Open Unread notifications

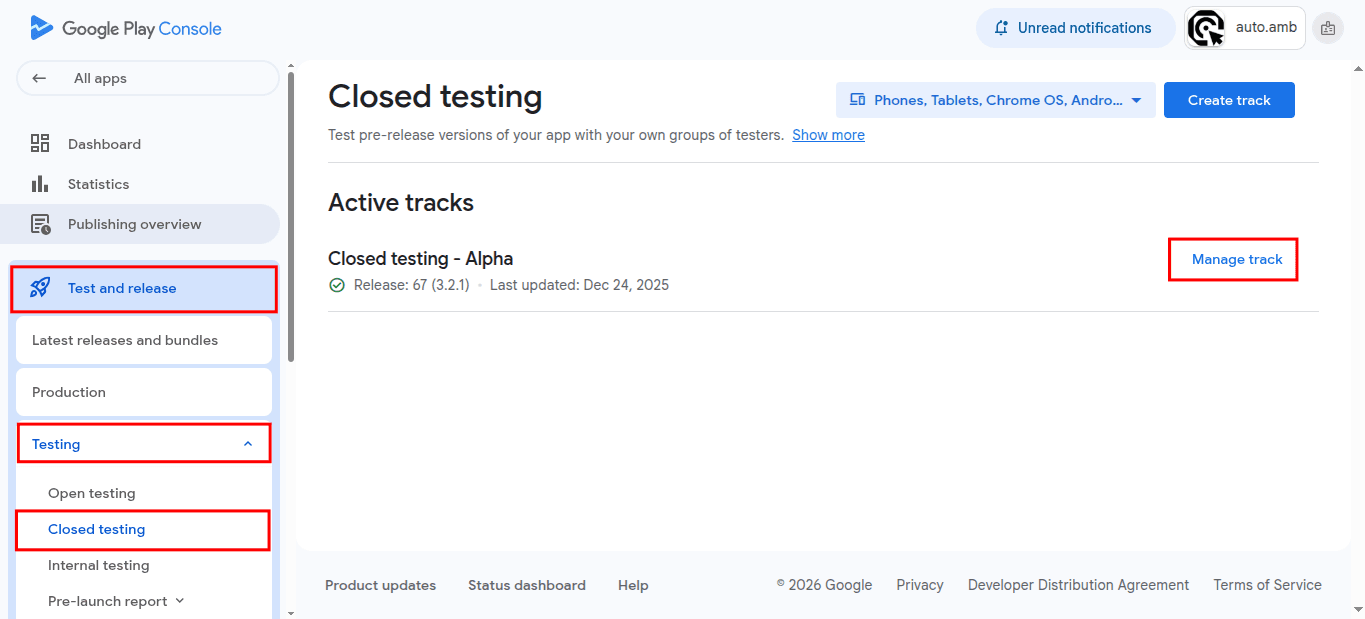pyautogui.click(x=1075, y=27)
